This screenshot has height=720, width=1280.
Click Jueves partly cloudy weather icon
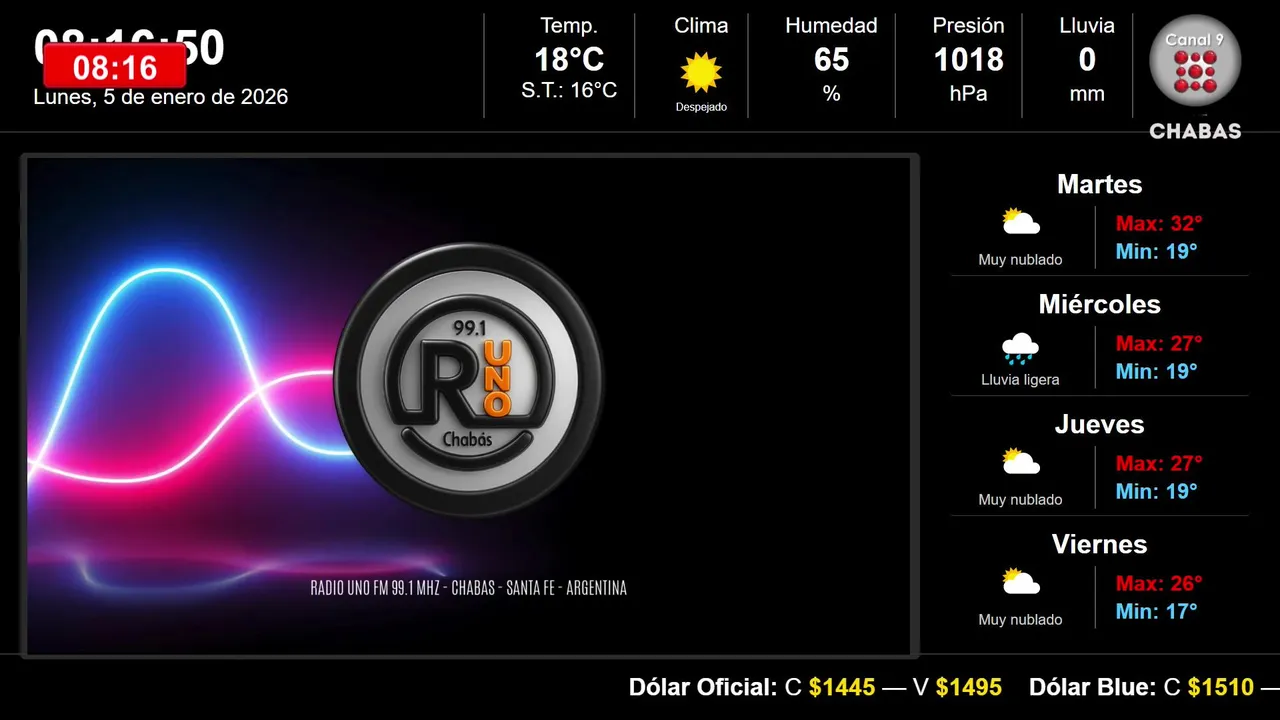[x=1021, y=461]
